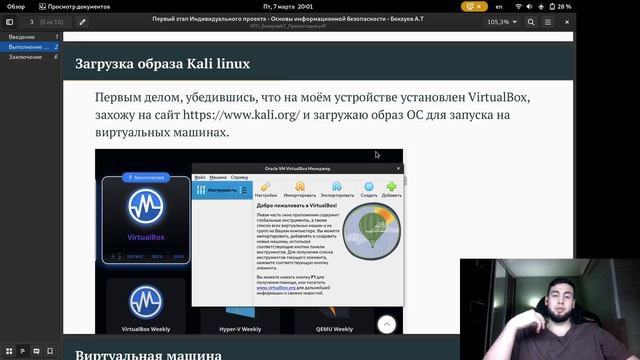Click the Виртуальная машина heading
Image resolution: width=640 pixels, height=360 pixels.
(148, 354)
